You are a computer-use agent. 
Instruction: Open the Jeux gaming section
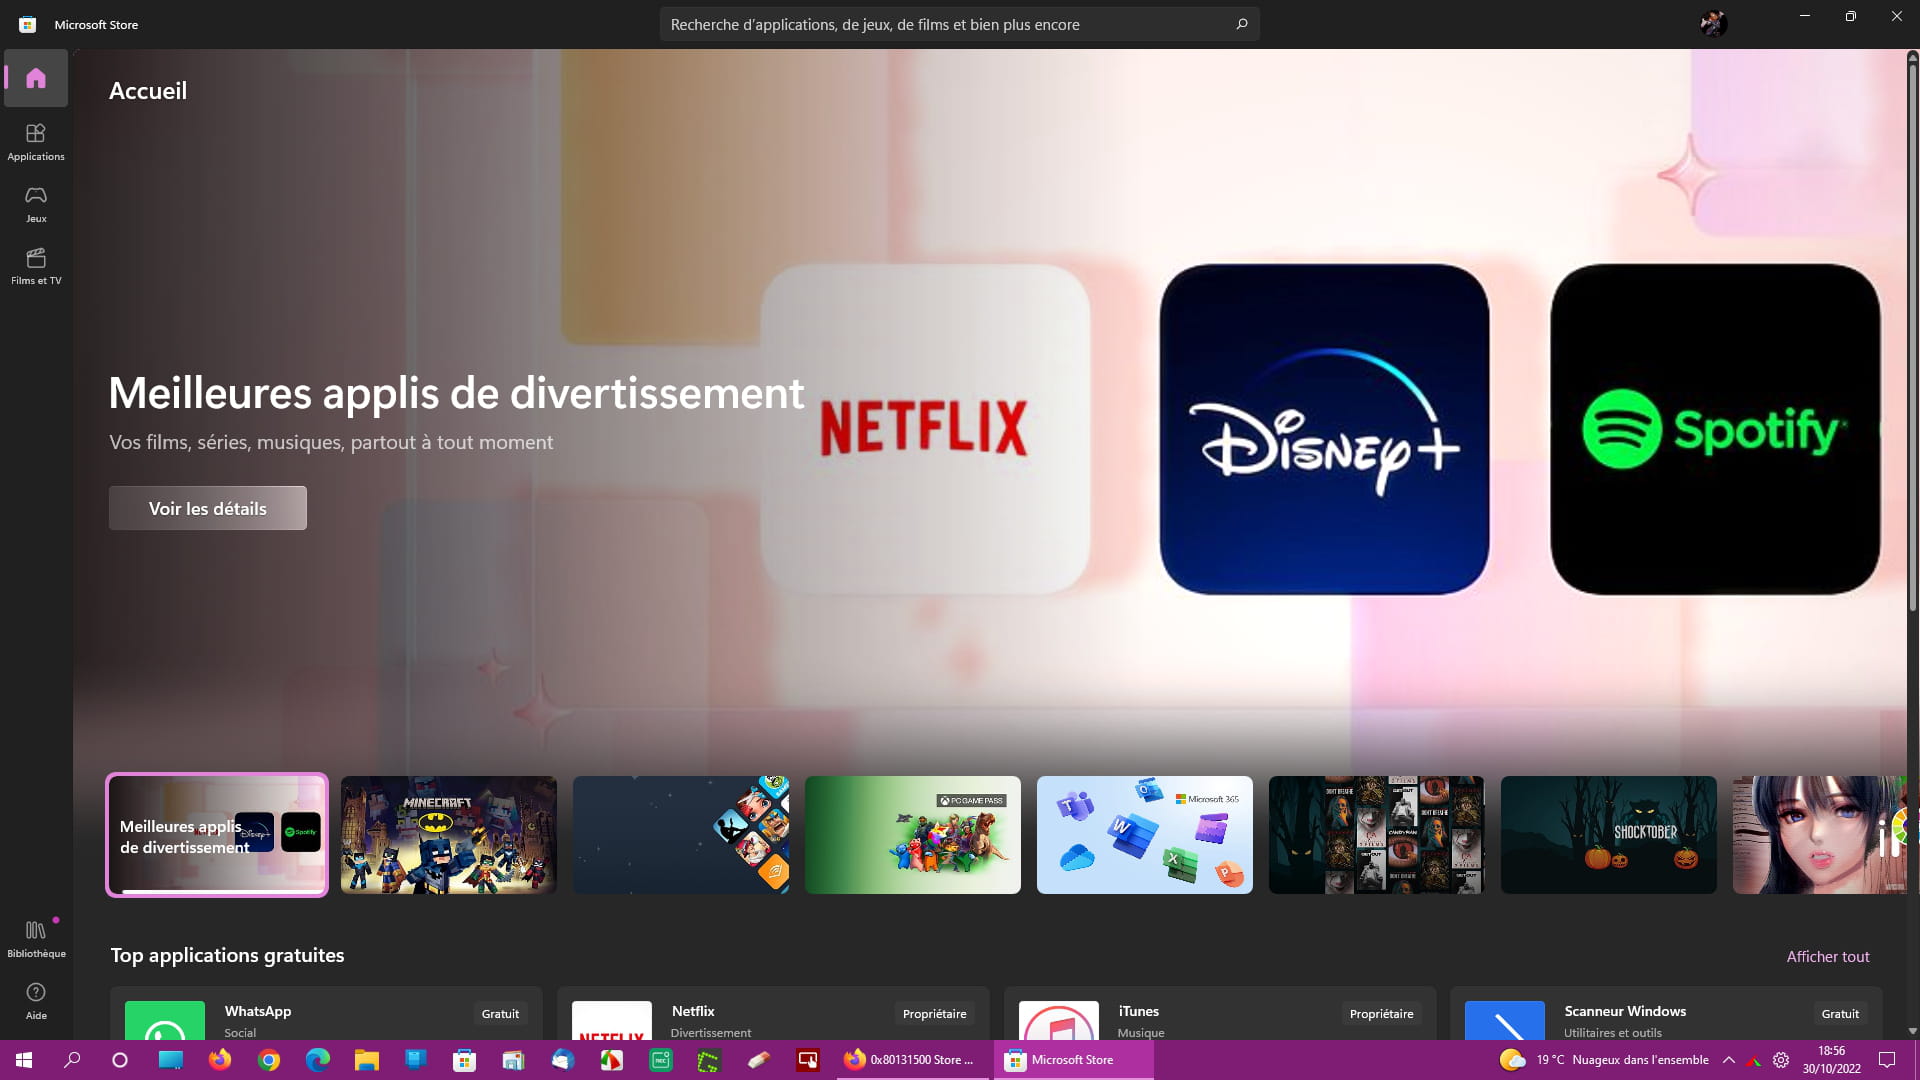(36, 204)
